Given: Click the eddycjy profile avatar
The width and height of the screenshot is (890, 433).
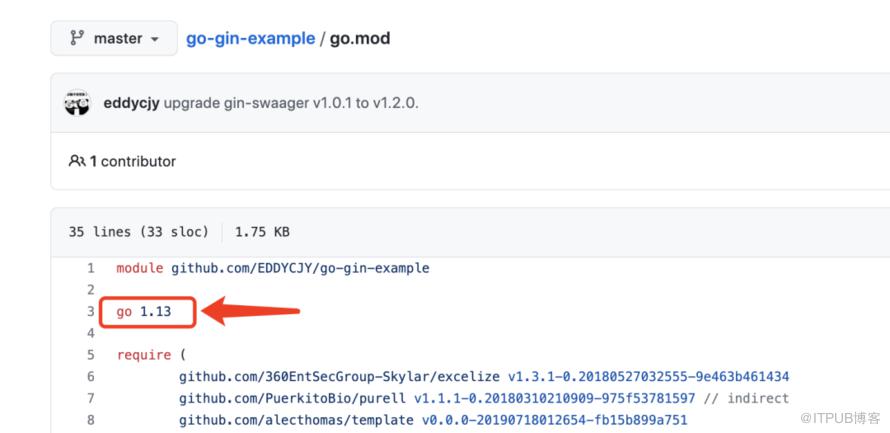Looking at the screenshot, I should pyautogui.click(x=77, y=103).
